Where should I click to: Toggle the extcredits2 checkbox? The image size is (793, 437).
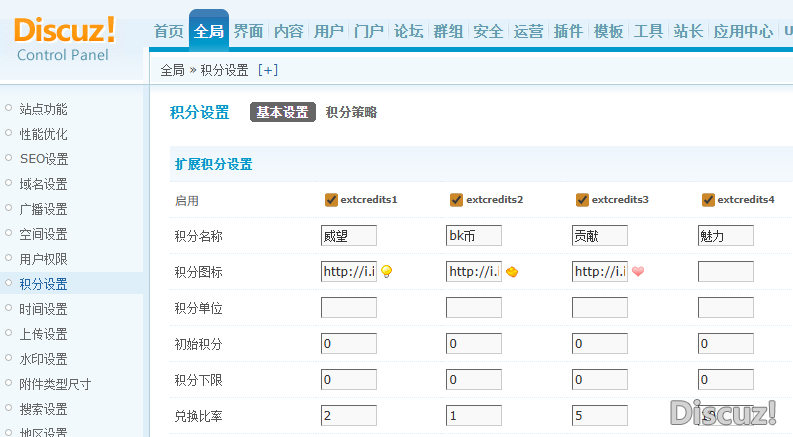(x=456, y=199)
